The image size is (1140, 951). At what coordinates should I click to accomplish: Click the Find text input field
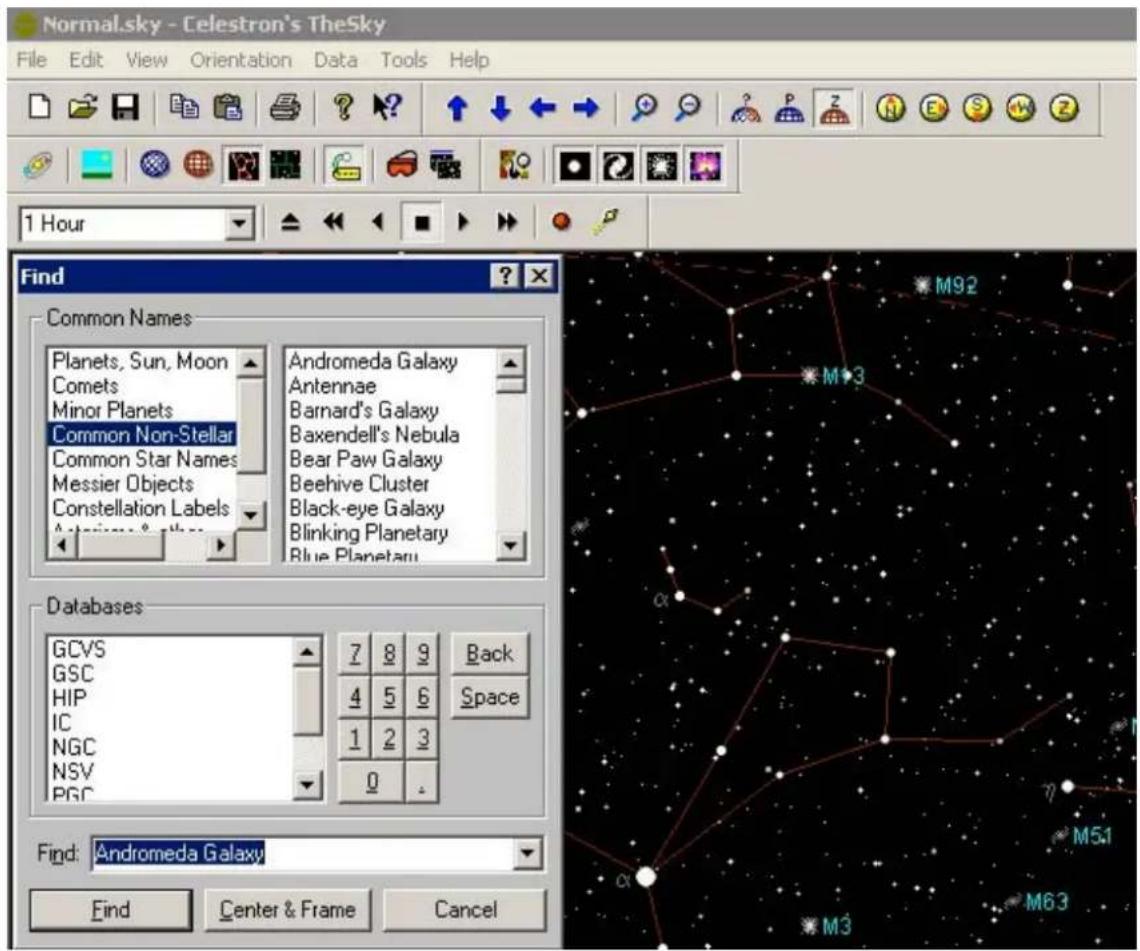(x=303, y=853)
